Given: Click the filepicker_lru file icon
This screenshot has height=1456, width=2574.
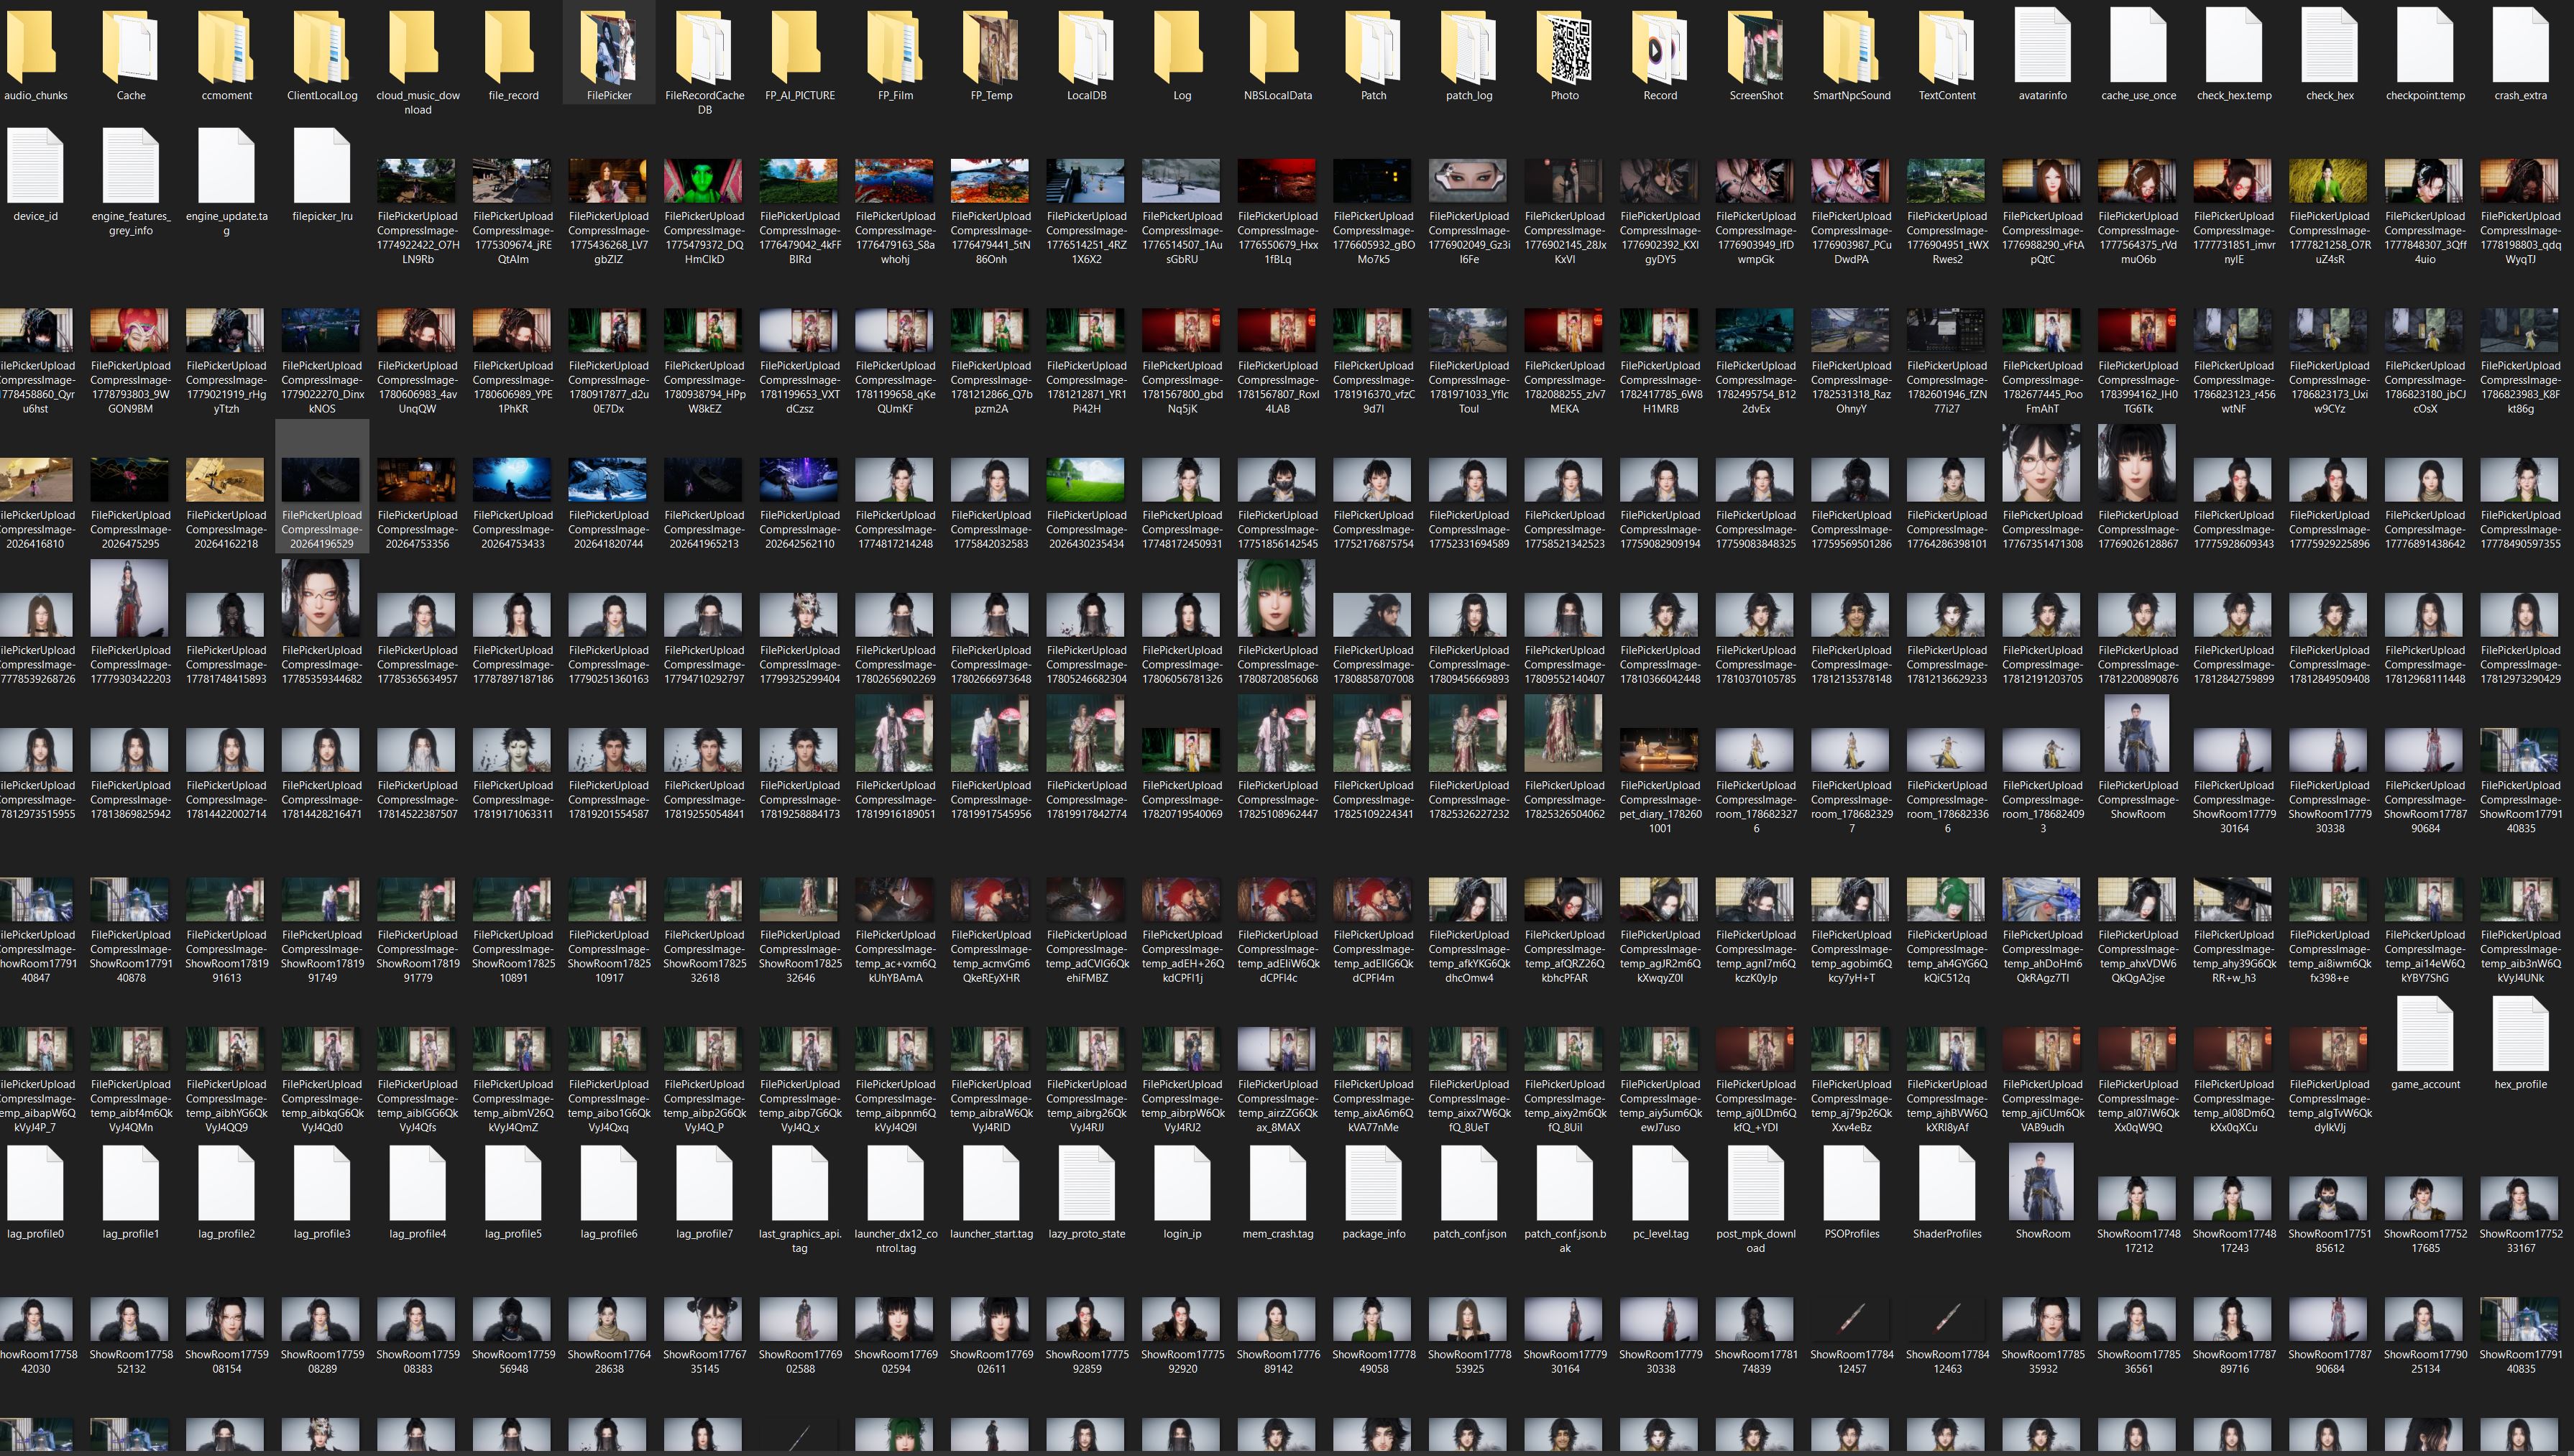Looking at the screenshot, I should coord(322,165).
